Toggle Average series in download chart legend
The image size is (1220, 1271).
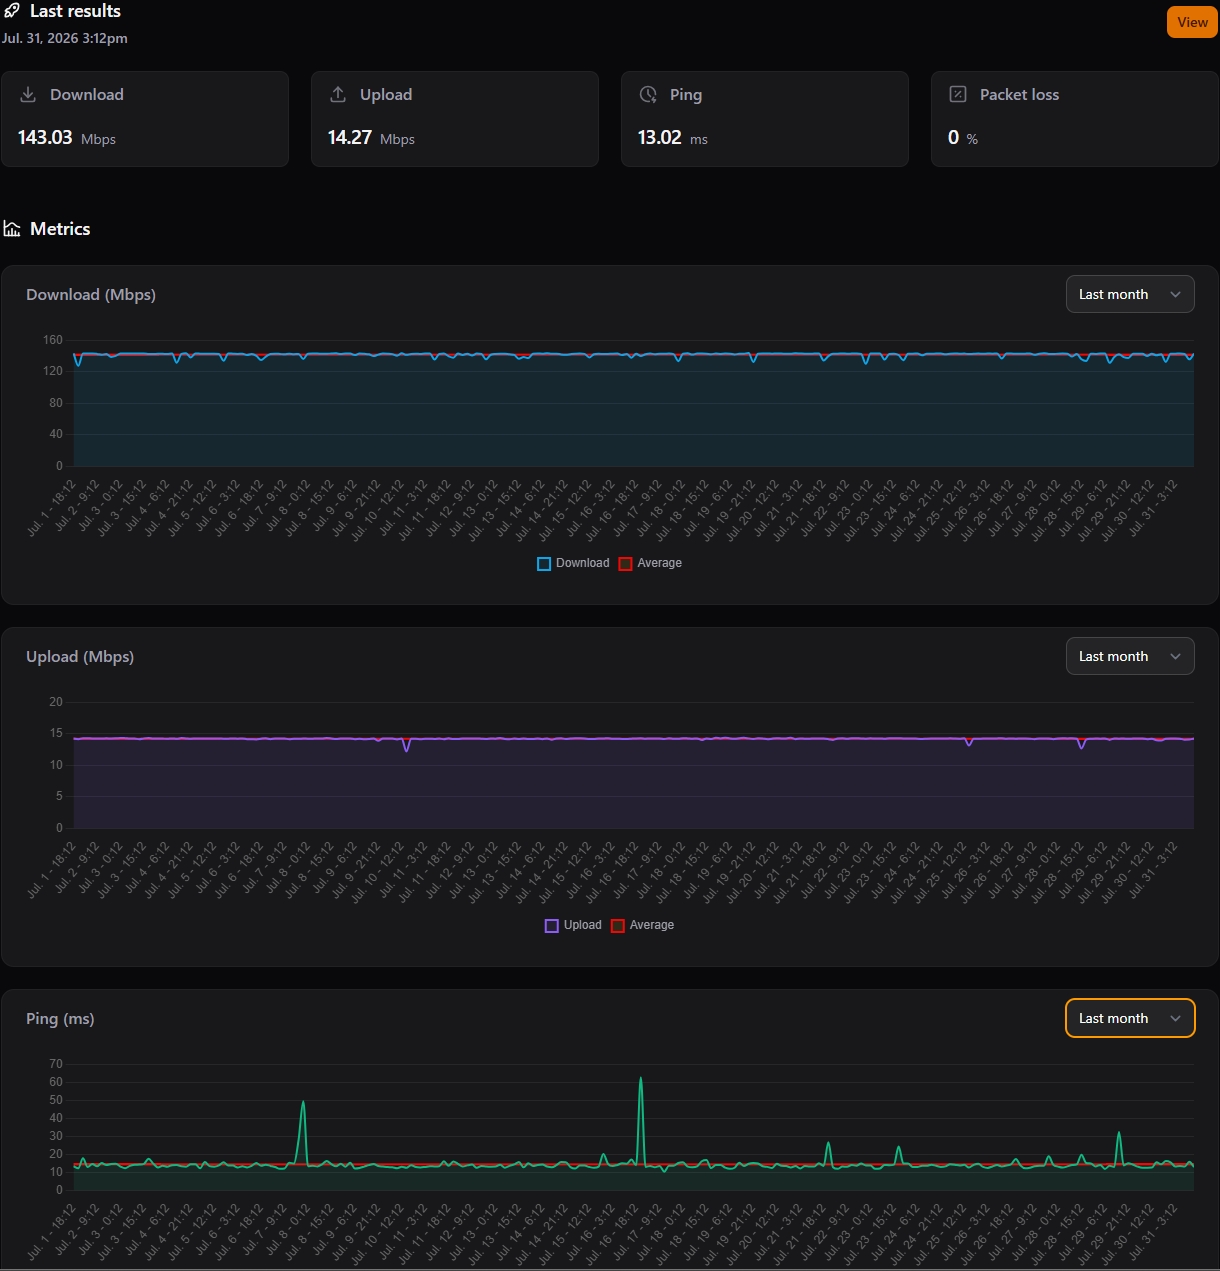coord(650,563)
